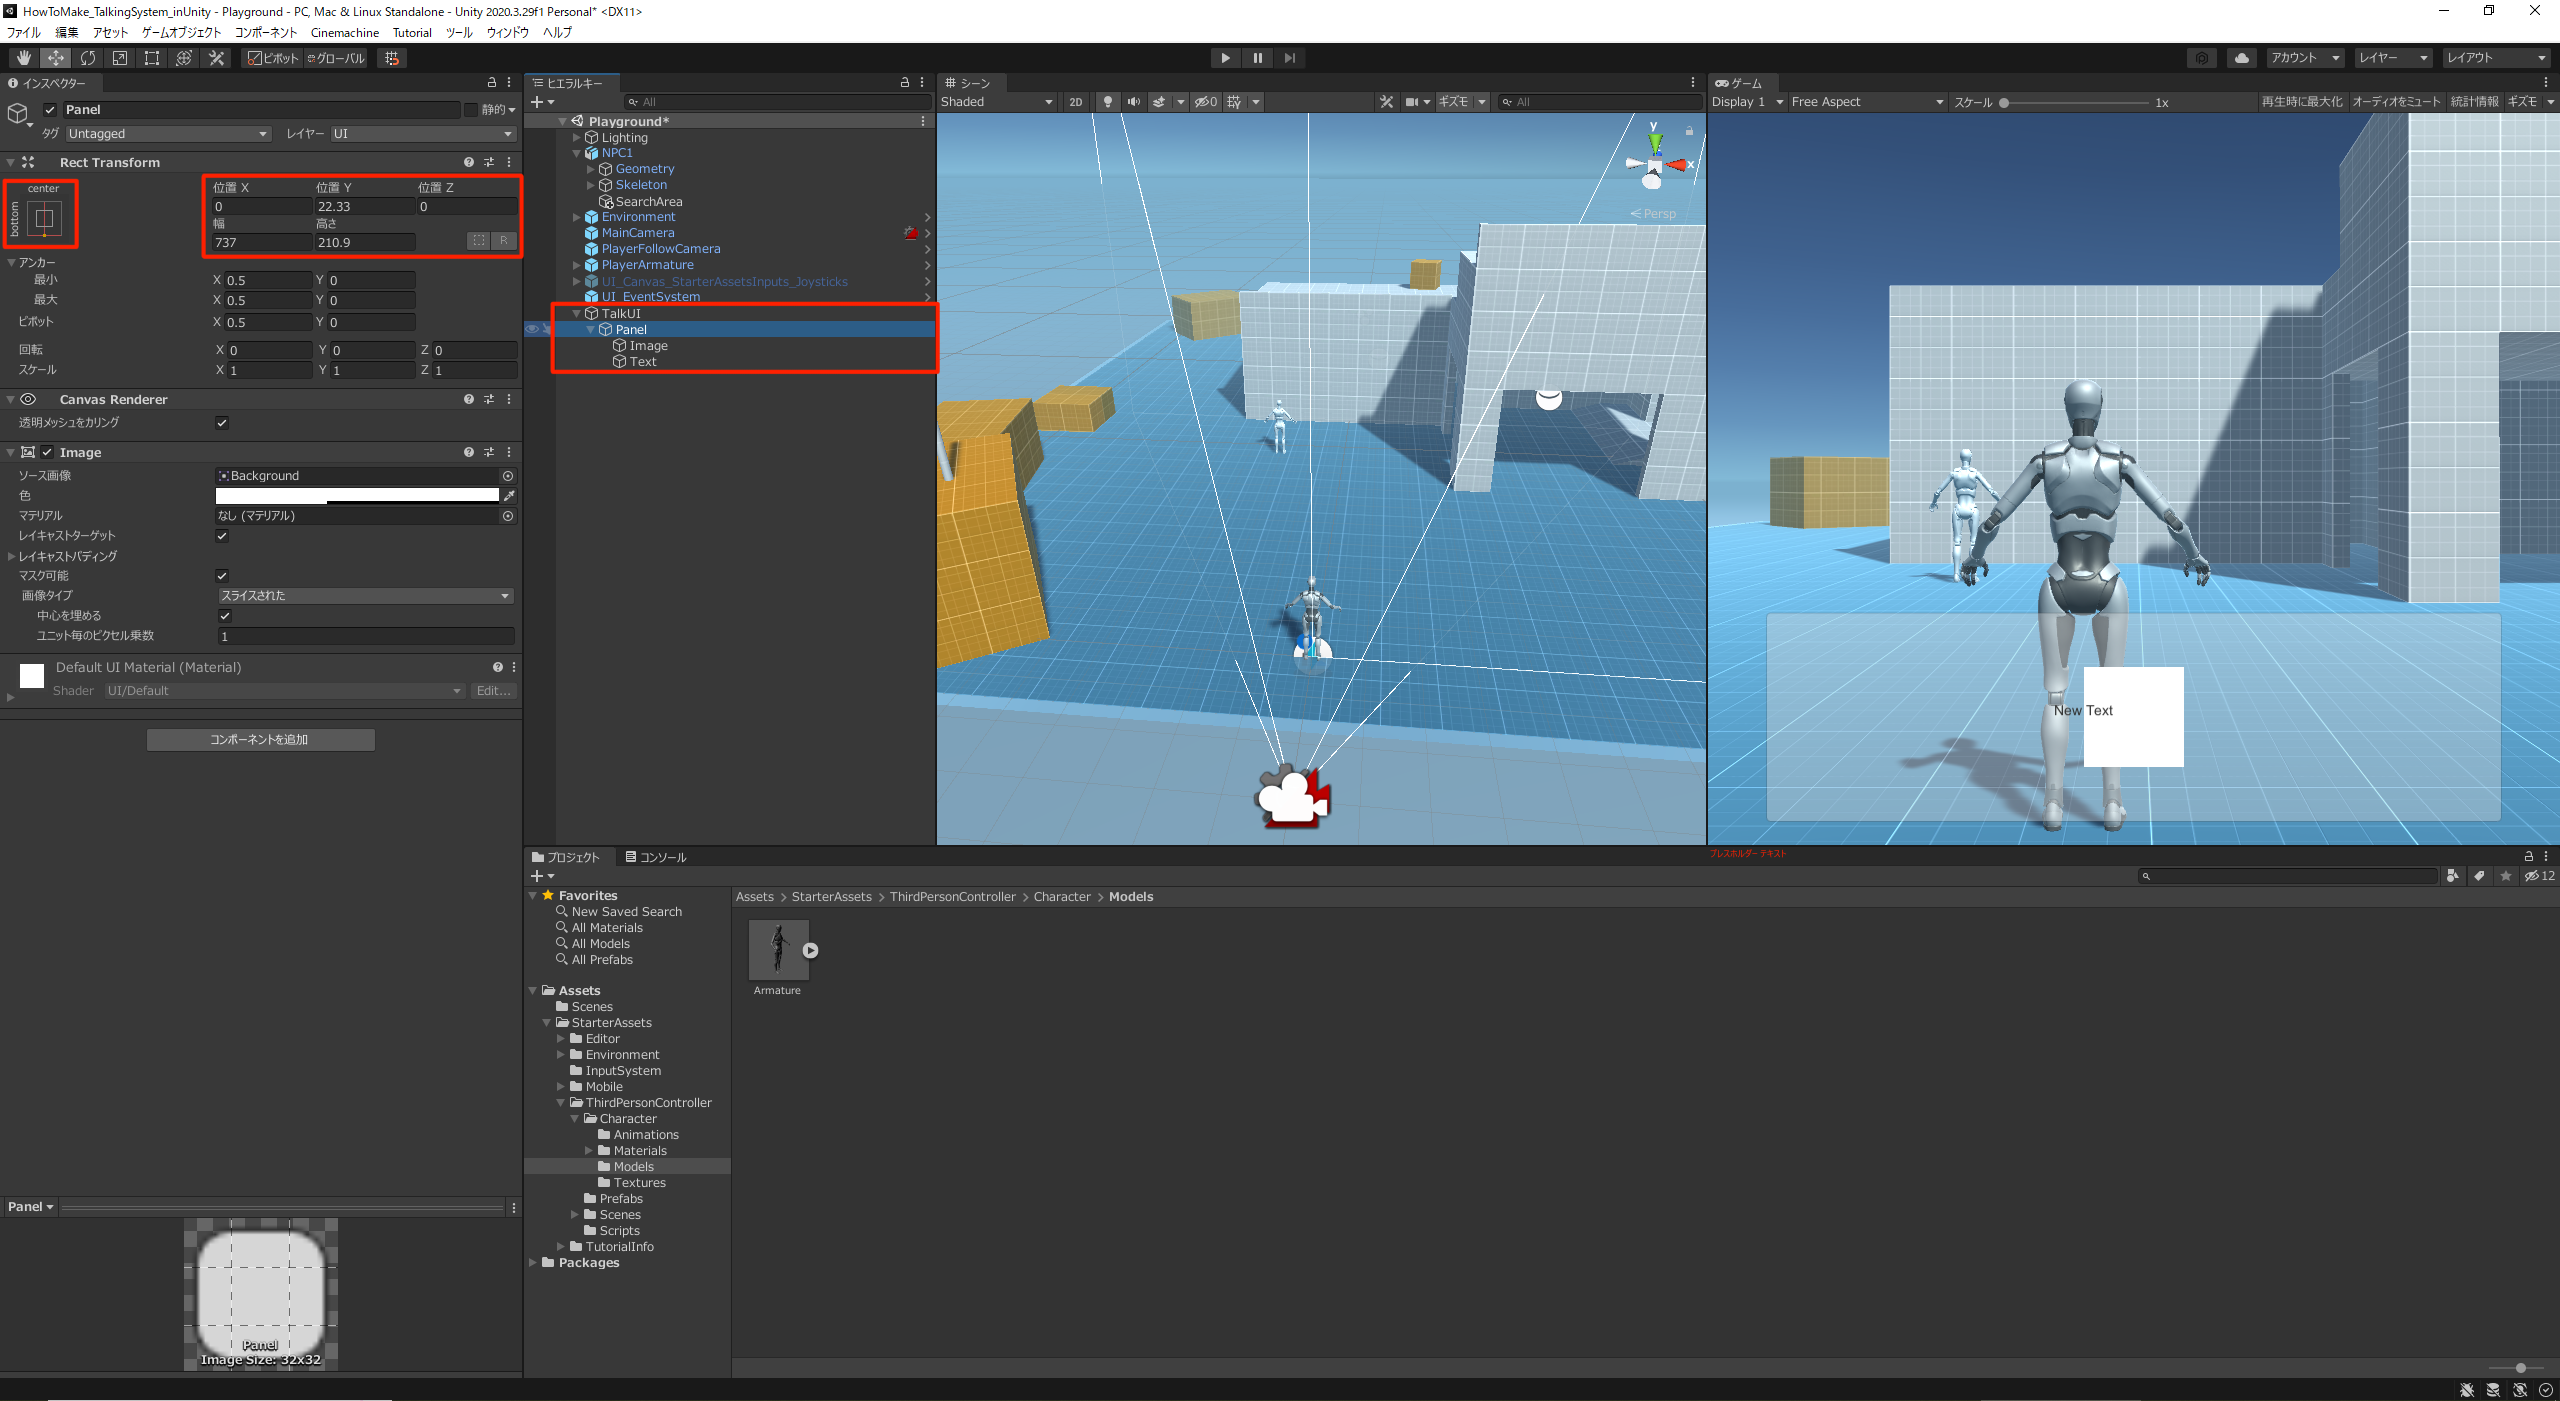Collapse the NPC1 hierarchy node
The width and height of the screenshot is (2560, 1401).
pyautogui.click(x=577, y=154)
